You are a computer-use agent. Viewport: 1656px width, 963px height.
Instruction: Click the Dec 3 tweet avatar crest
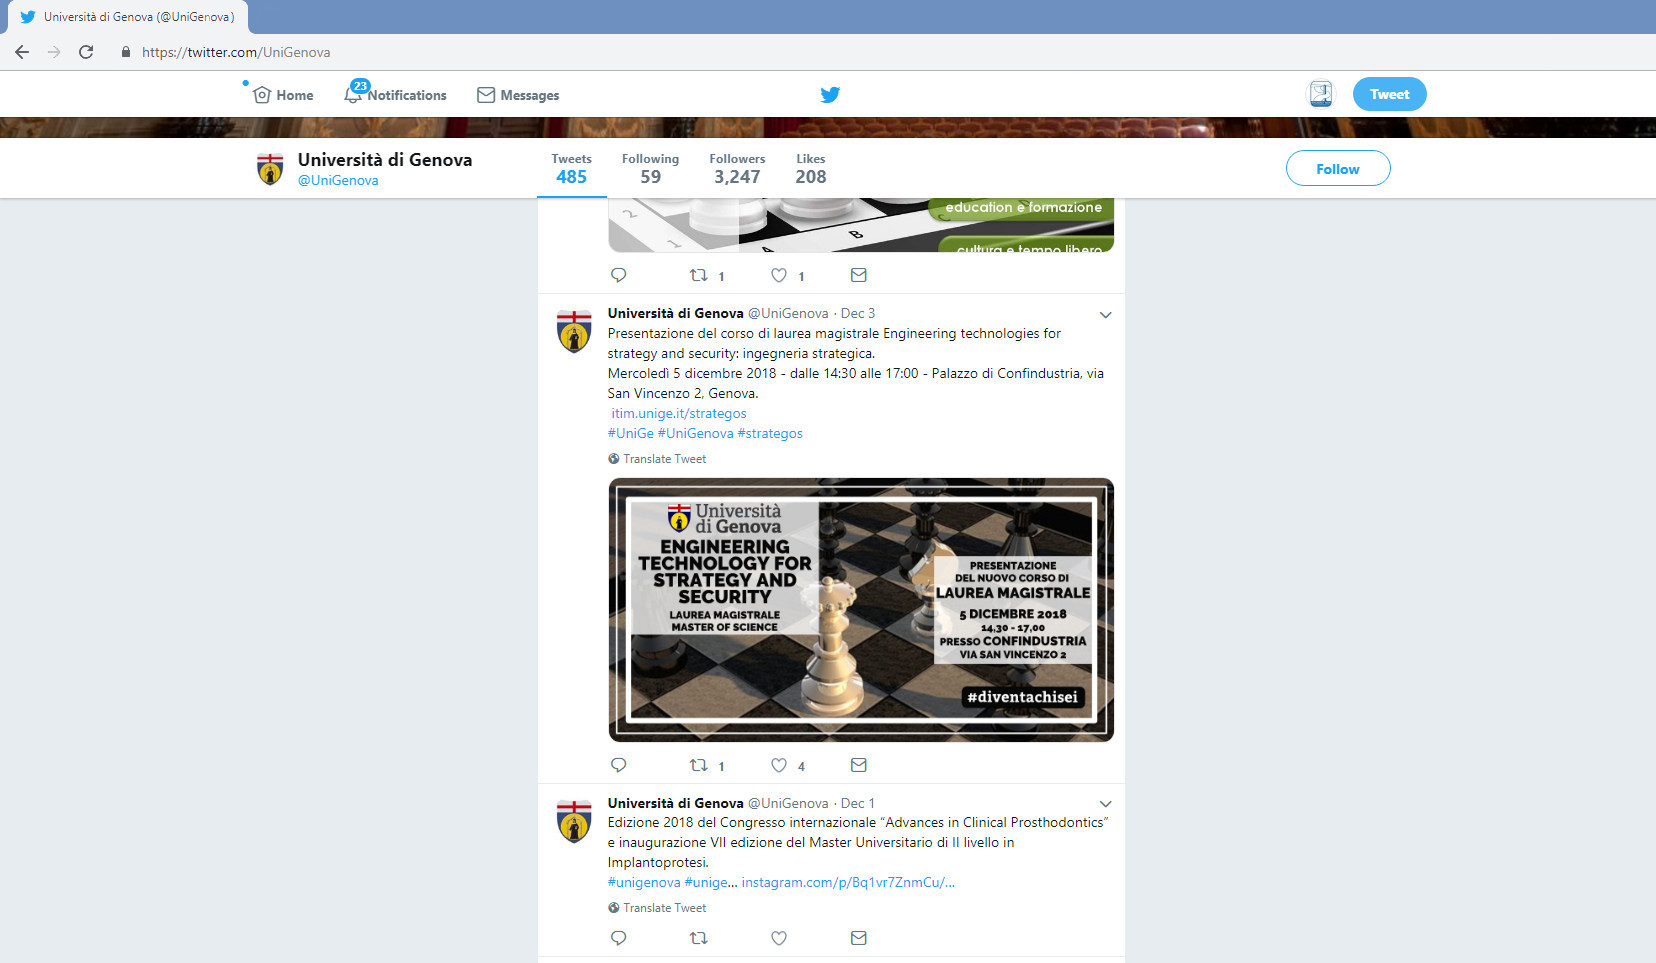(574, 331)
